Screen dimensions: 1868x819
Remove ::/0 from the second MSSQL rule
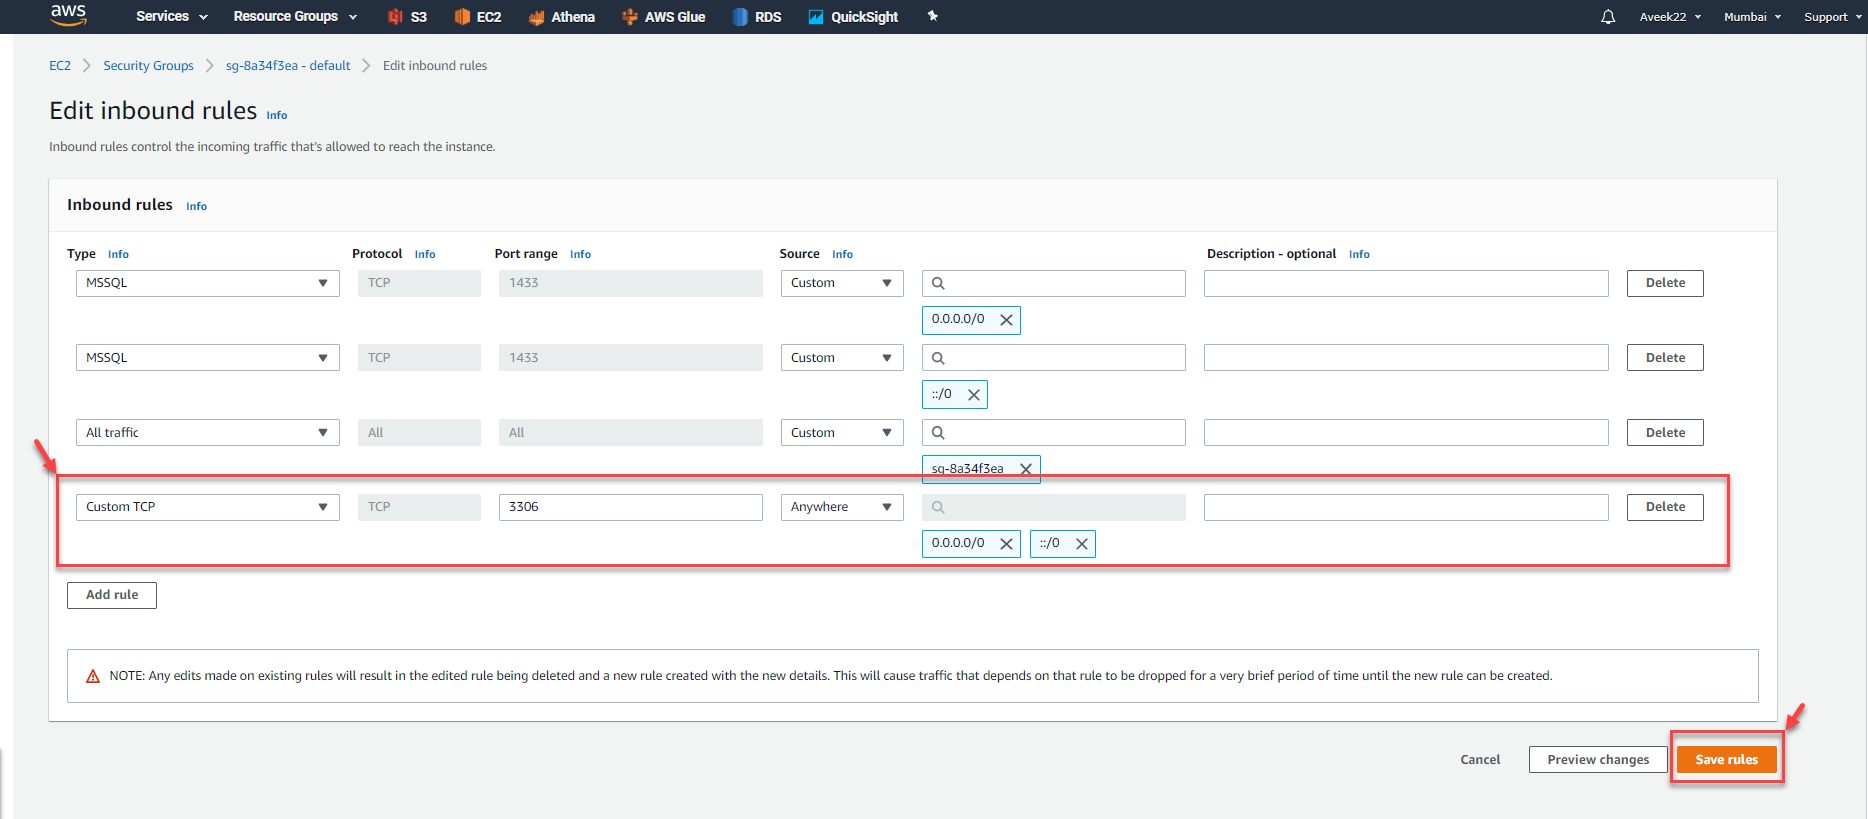[x=974, y=395]
